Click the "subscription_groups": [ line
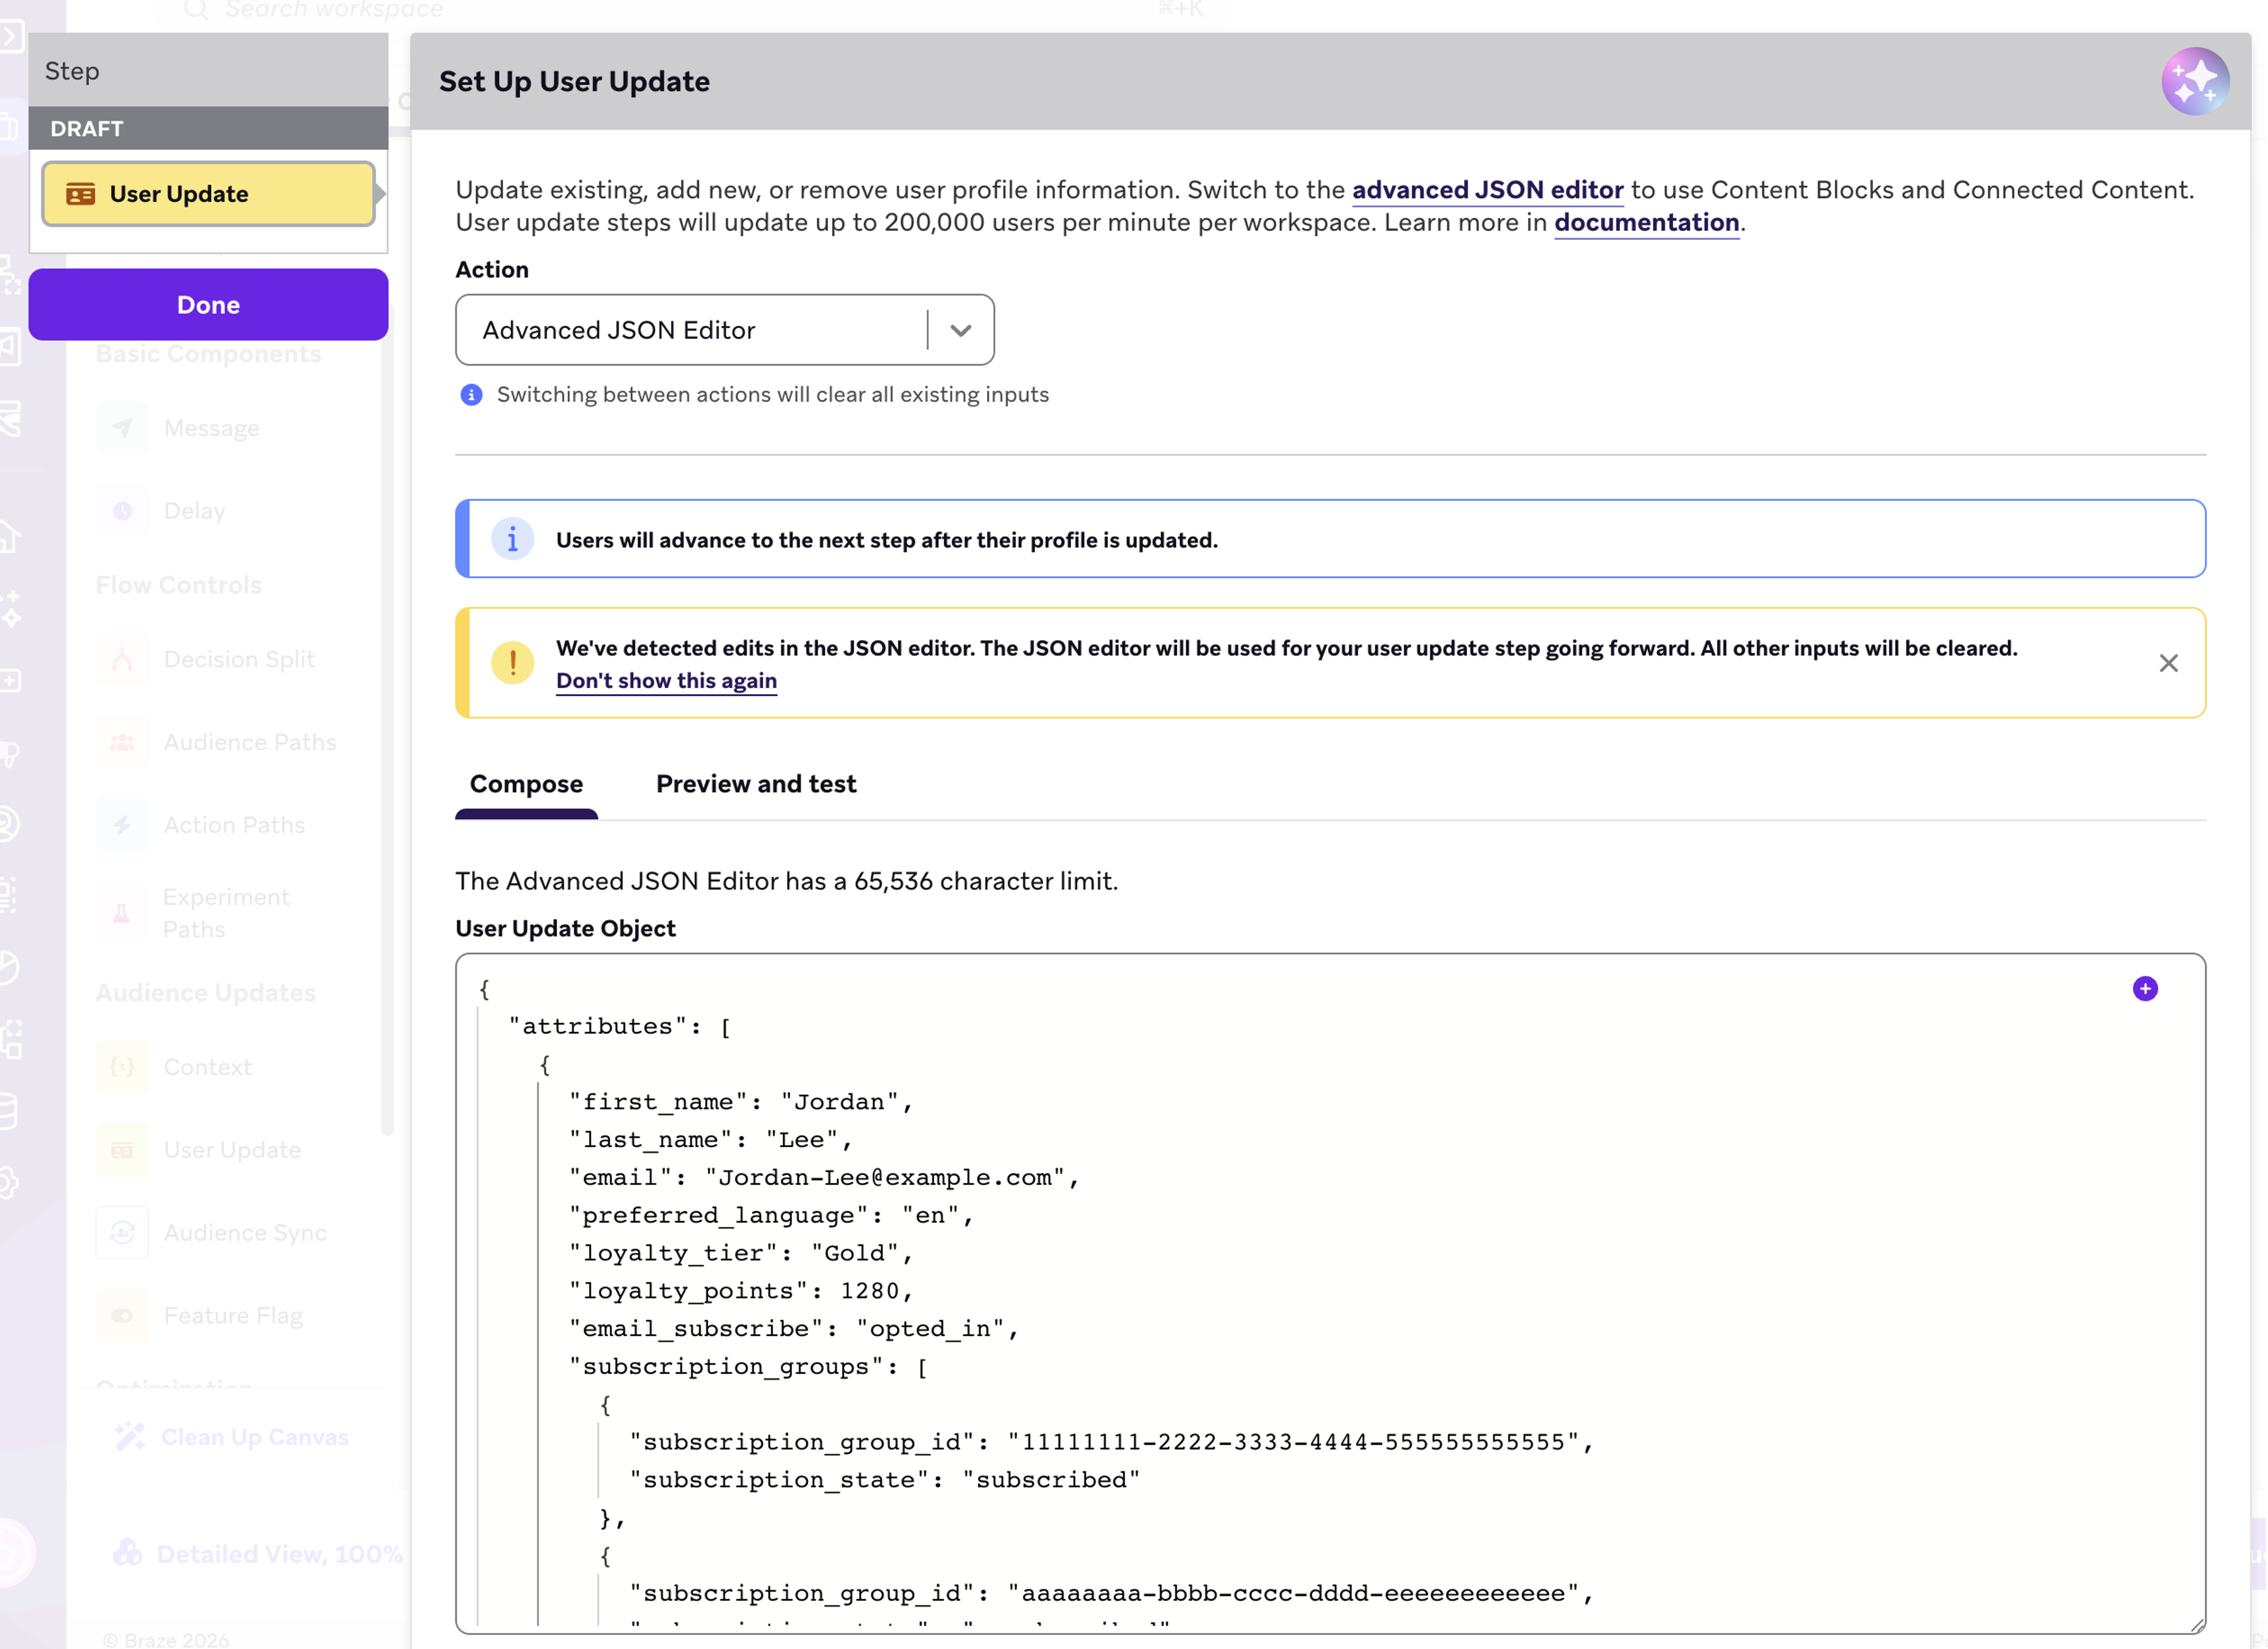This screenshot has height=1649, width=2268. tap(748, 1367)
